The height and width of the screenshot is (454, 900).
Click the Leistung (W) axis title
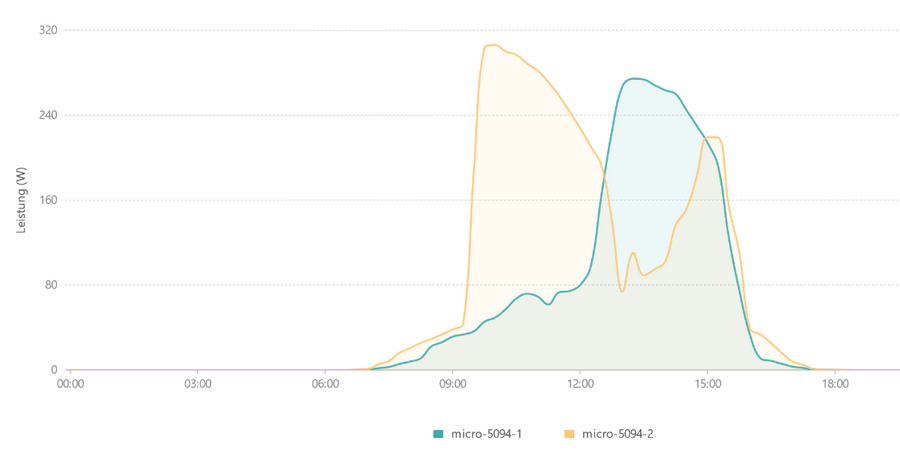pyautogui.click(x=21, y=200)
